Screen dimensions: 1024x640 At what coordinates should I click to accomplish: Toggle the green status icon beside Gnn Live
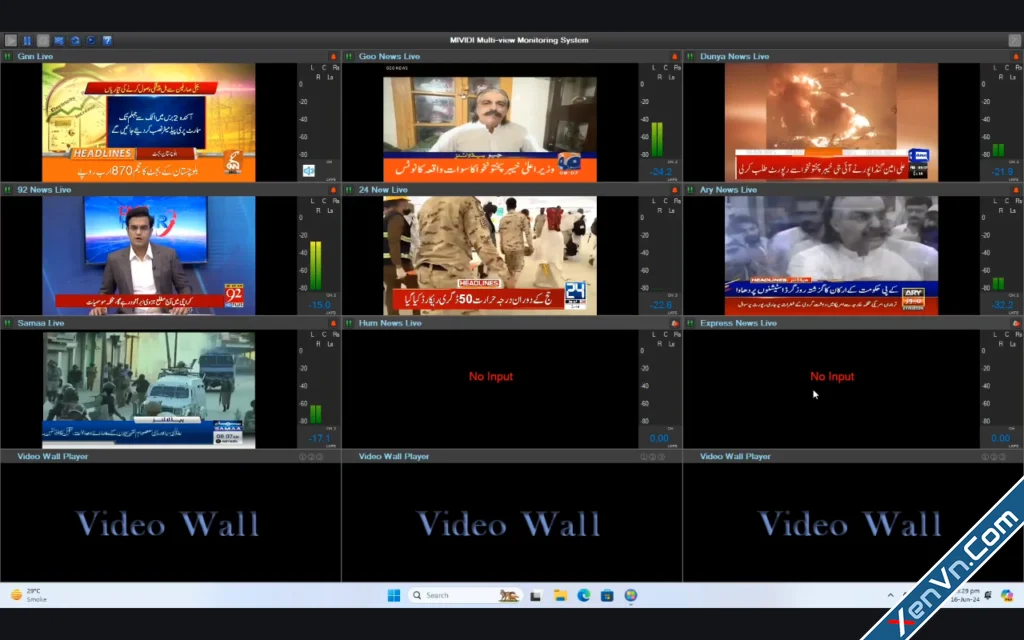click(x=8, y=57)
